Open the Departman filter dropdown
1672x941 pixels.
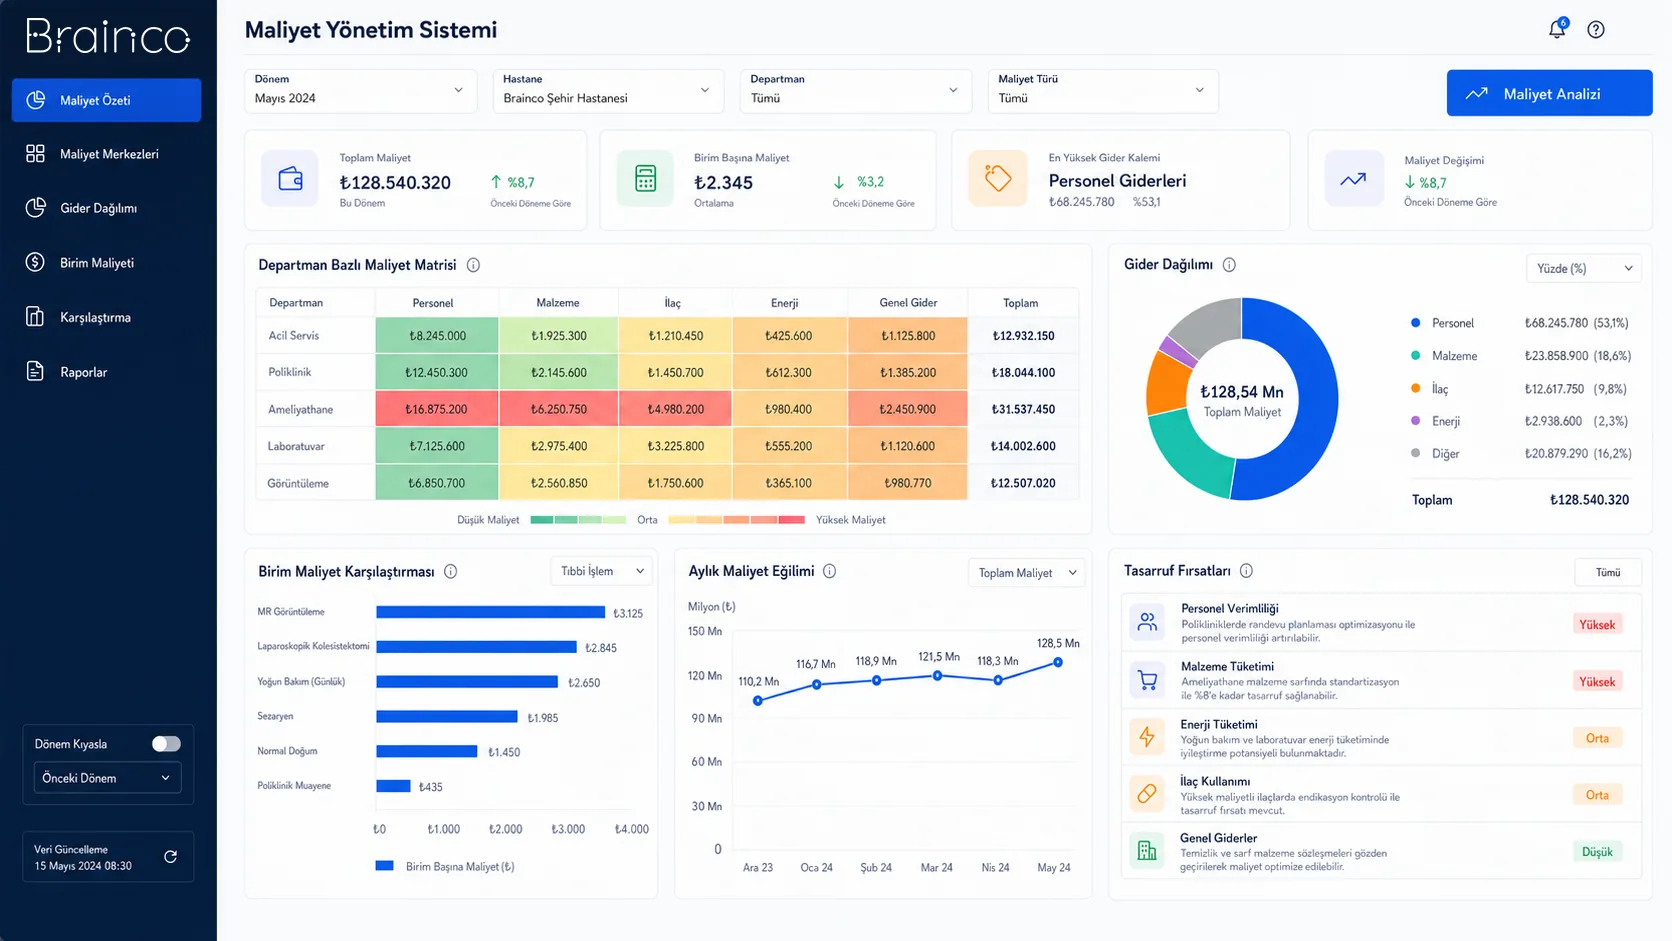click(x=856, y=90)
